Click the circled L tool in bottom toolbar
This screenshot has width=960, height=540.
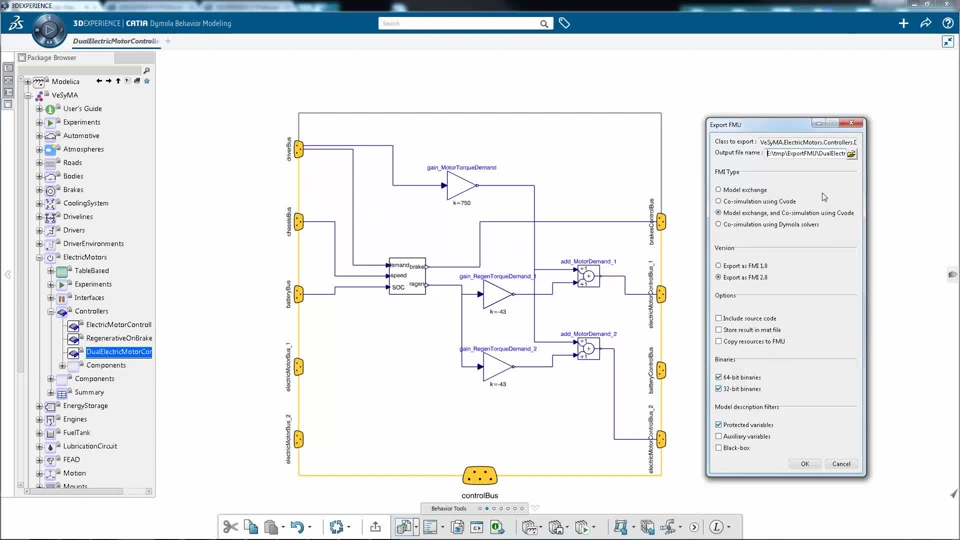click(x=716, y=527)
